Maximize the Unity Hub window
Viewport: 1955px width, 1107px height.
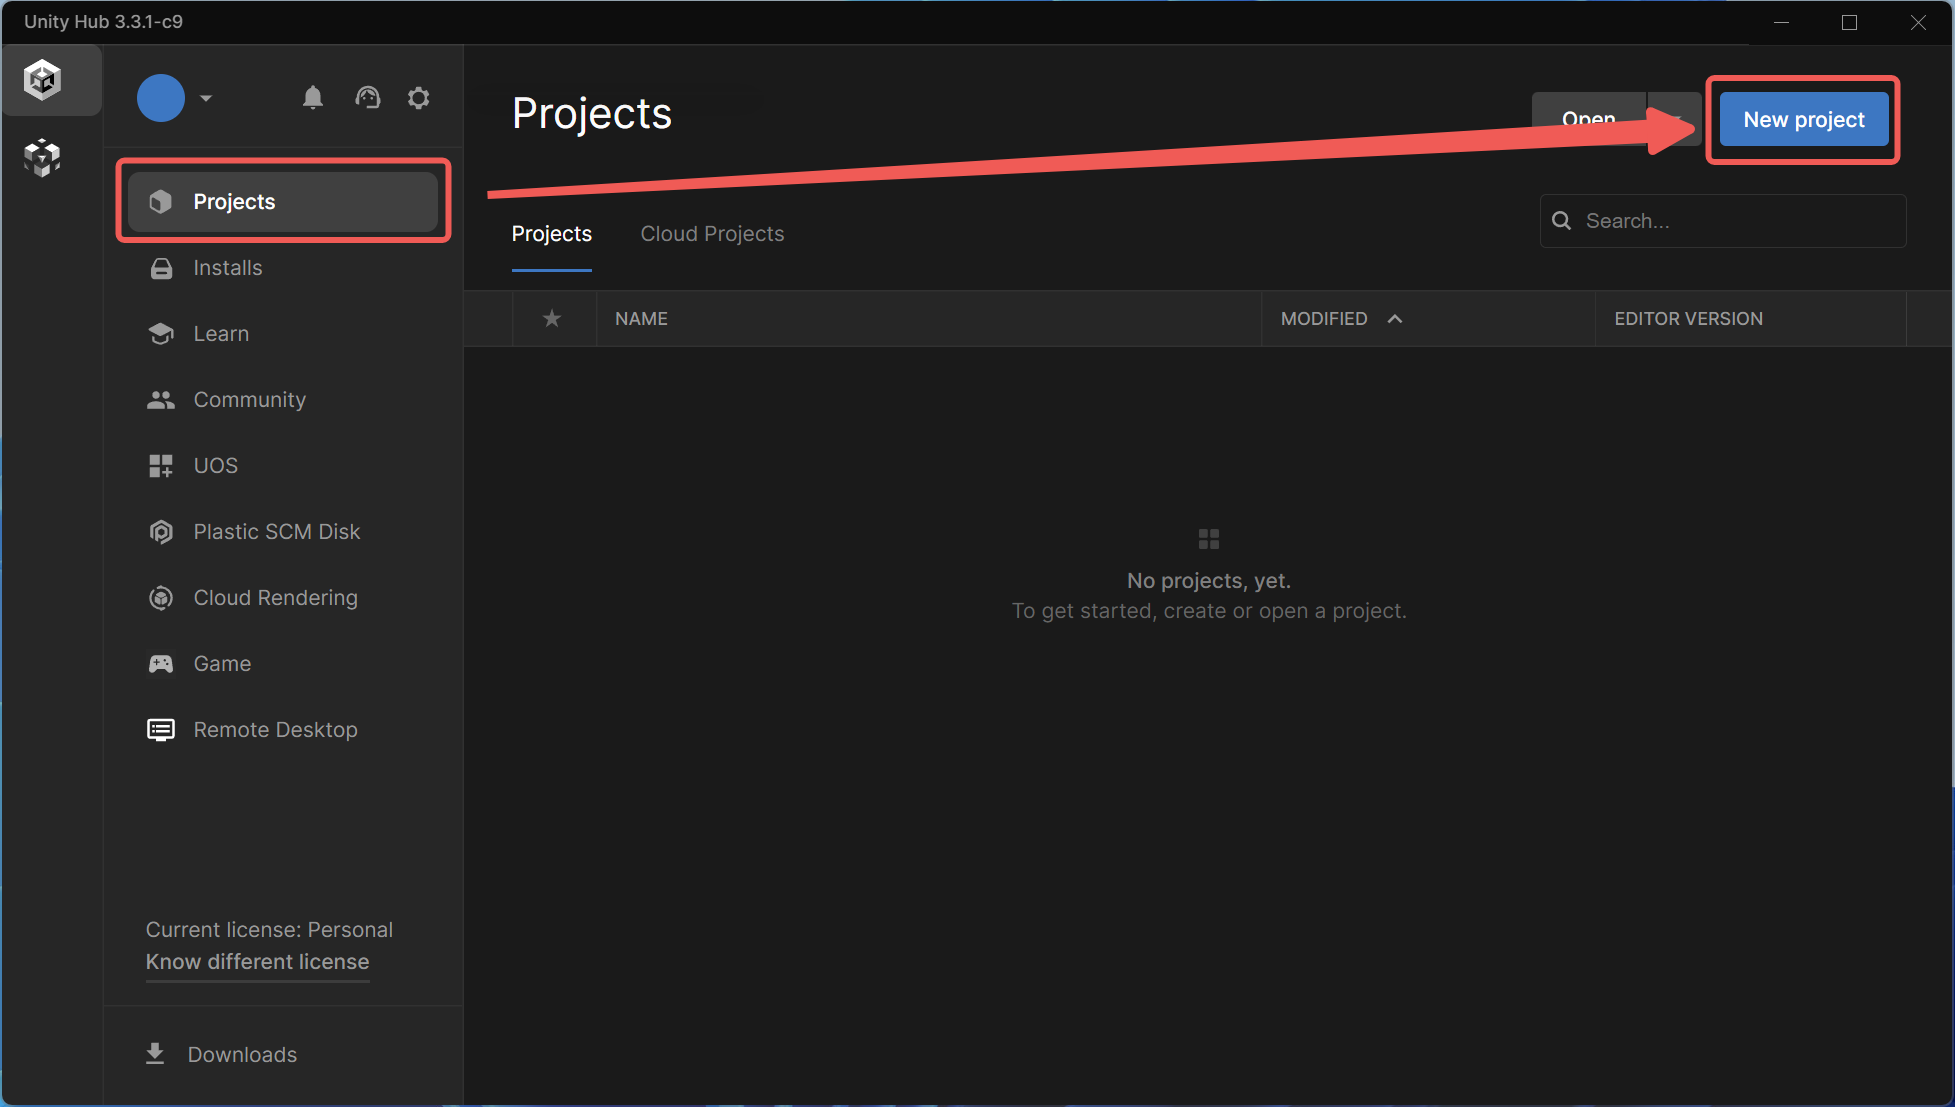click(x=1849, y=22)
